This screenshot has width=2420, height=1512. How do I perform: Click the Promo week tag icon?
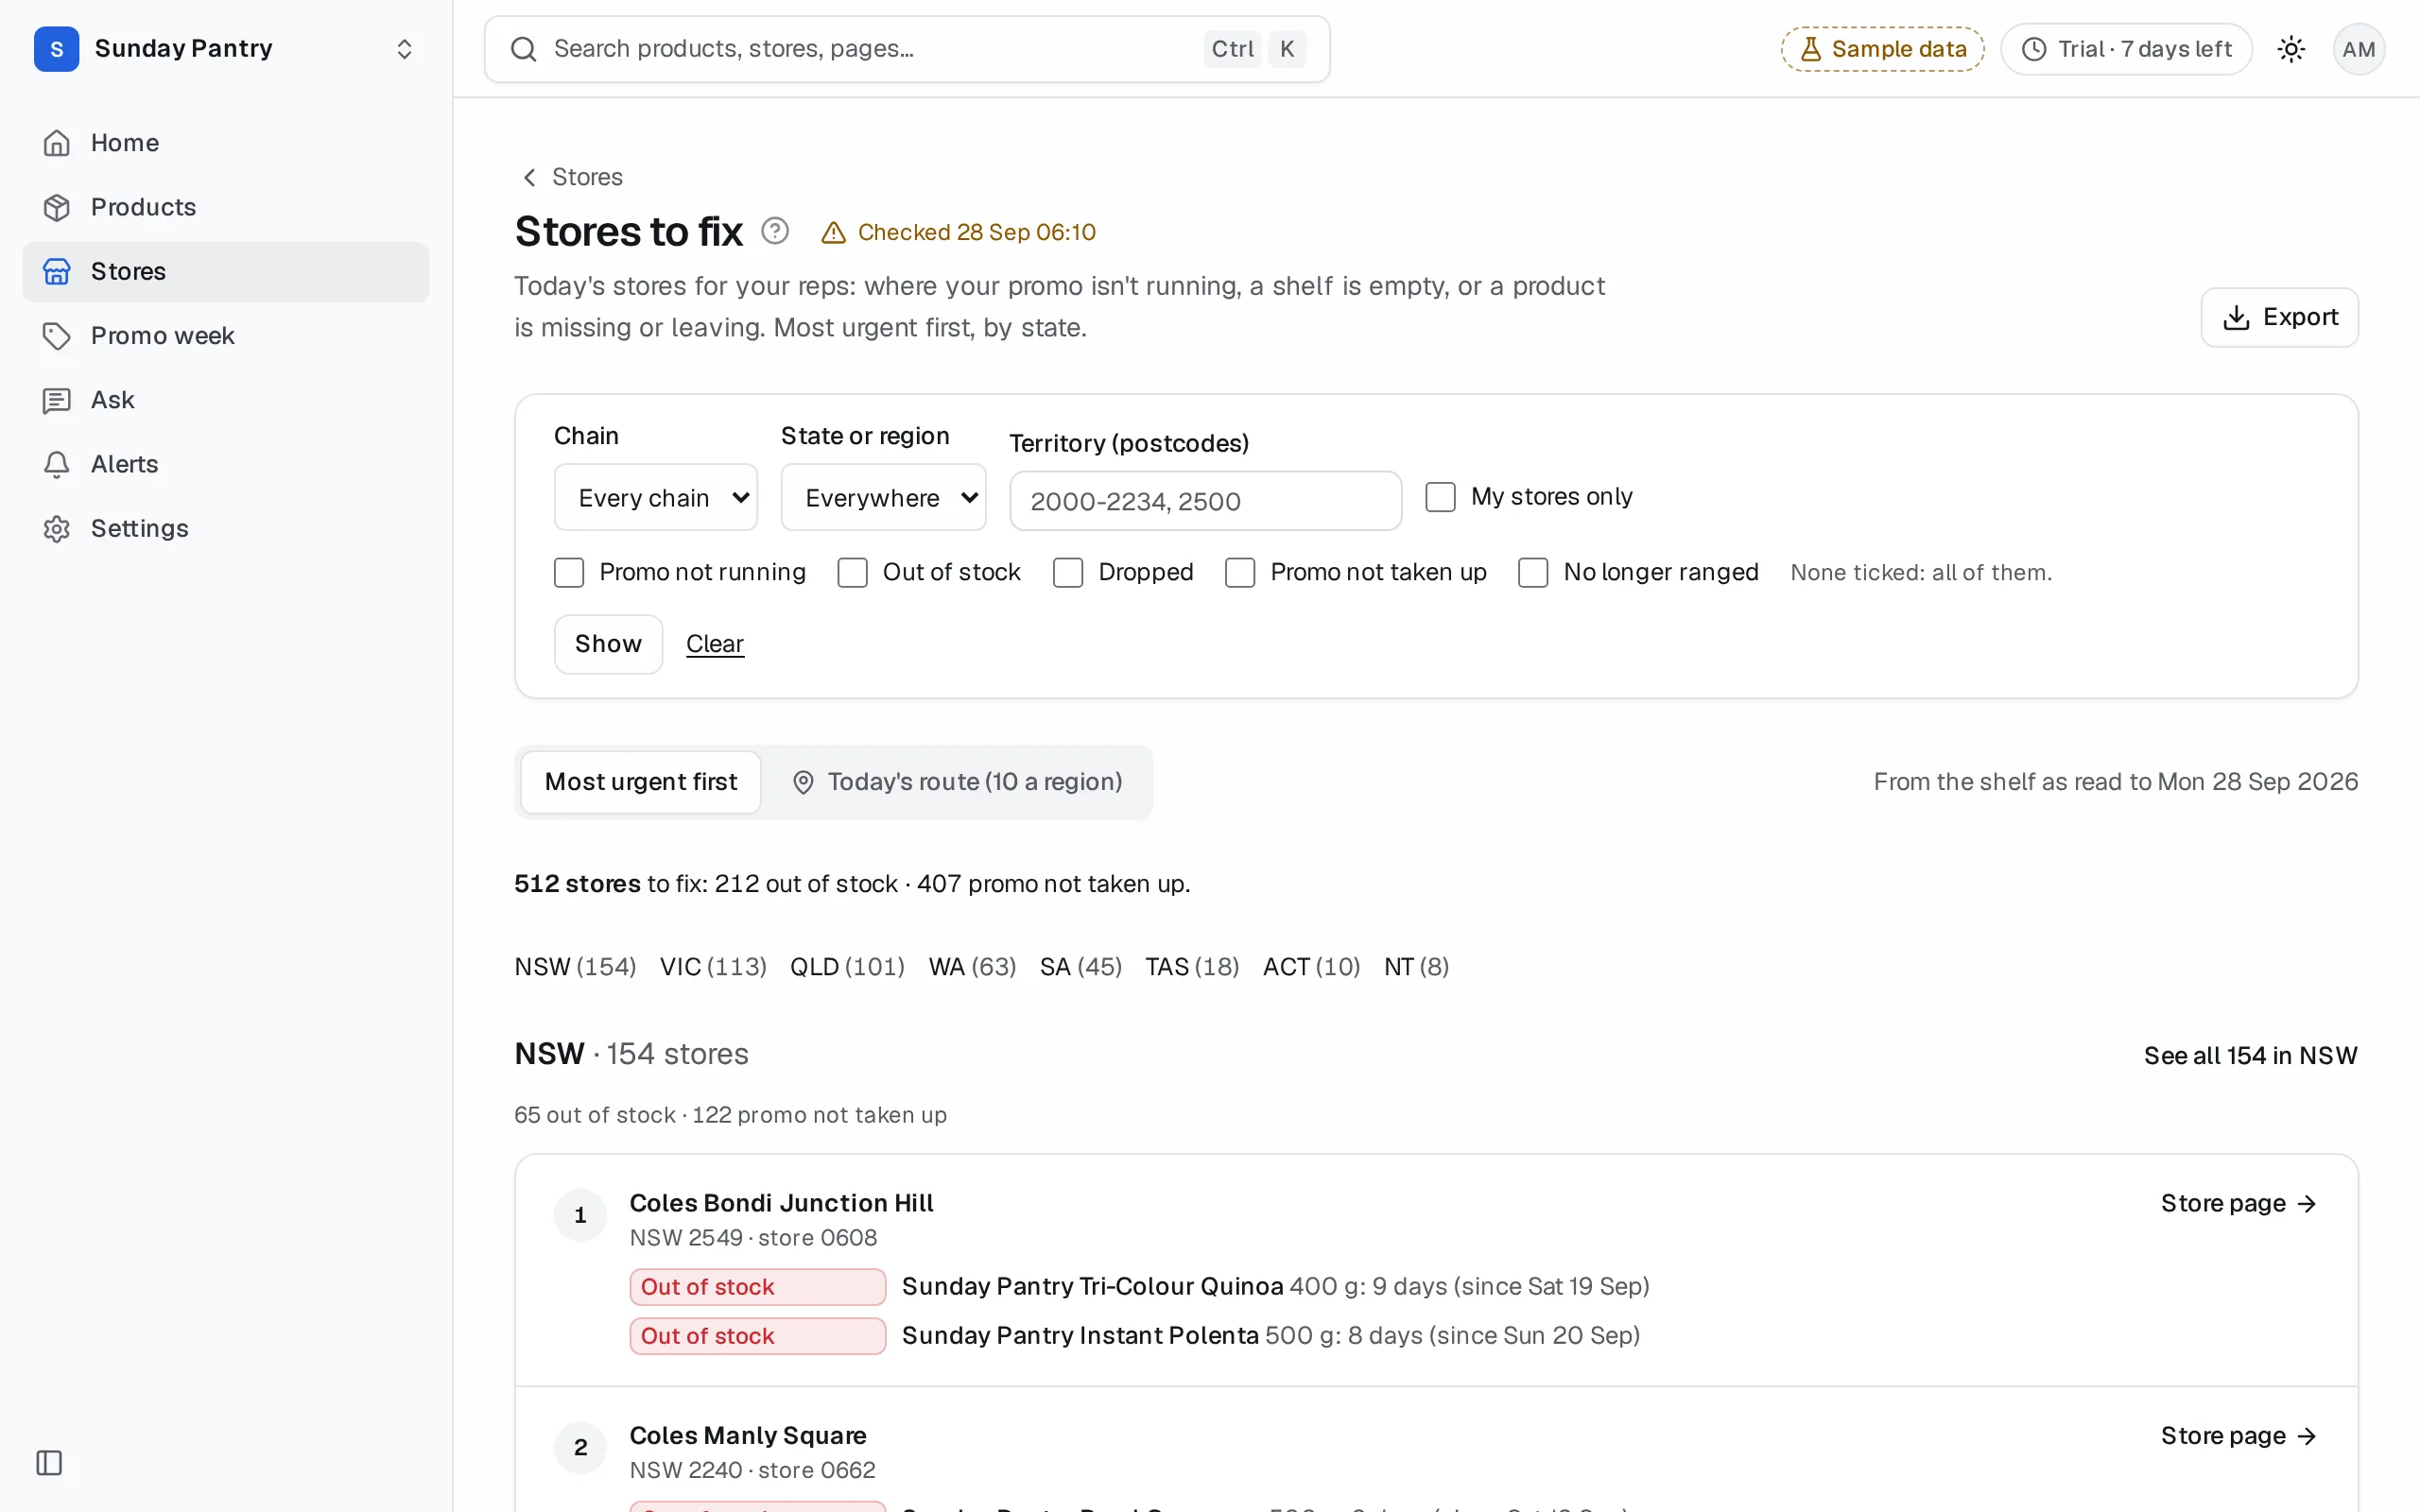[57, 335]
